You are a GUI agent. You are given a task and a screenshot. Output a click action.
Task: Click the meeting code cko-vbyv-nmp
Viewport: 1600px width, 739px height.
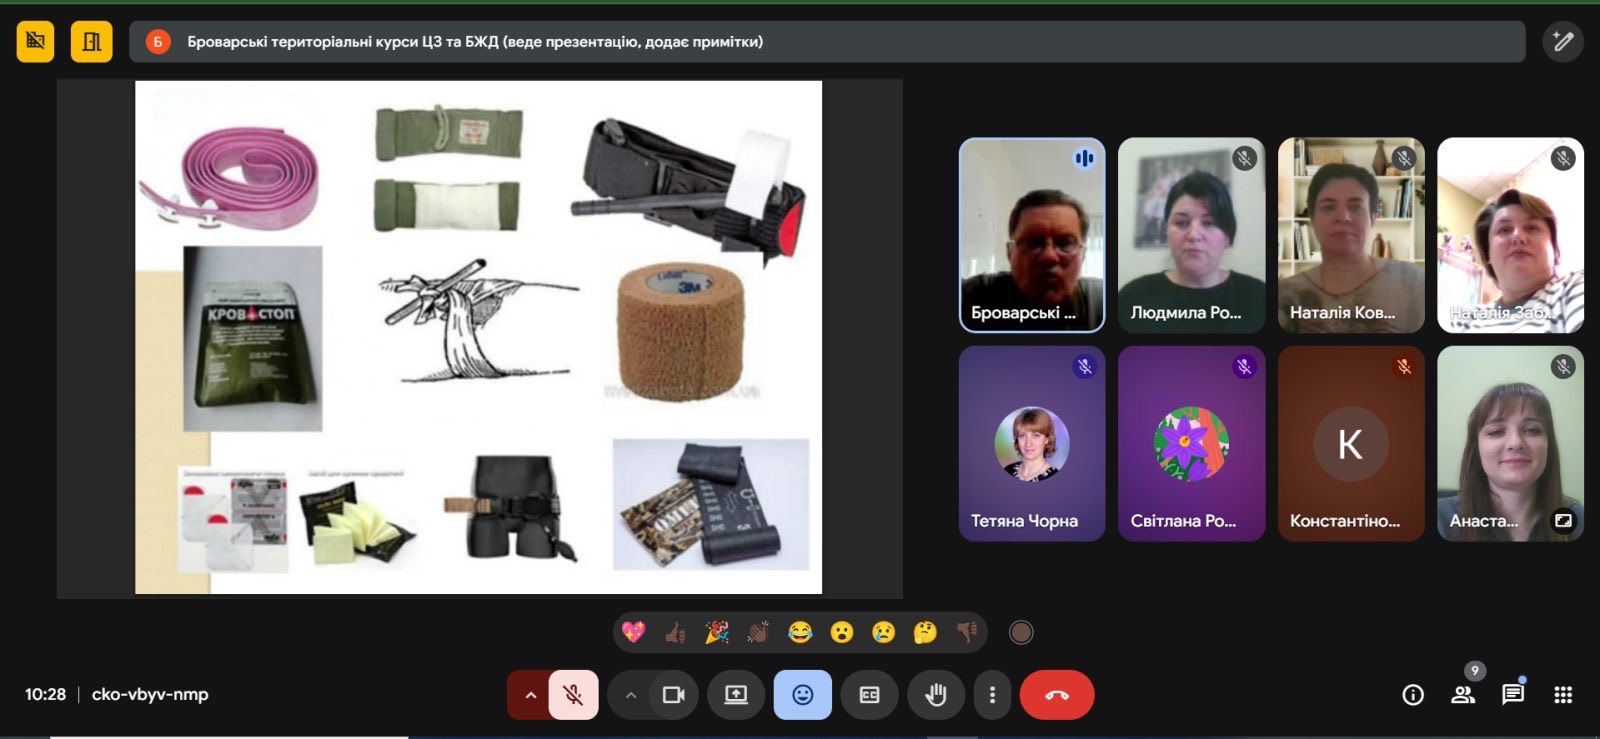[150, 694]
